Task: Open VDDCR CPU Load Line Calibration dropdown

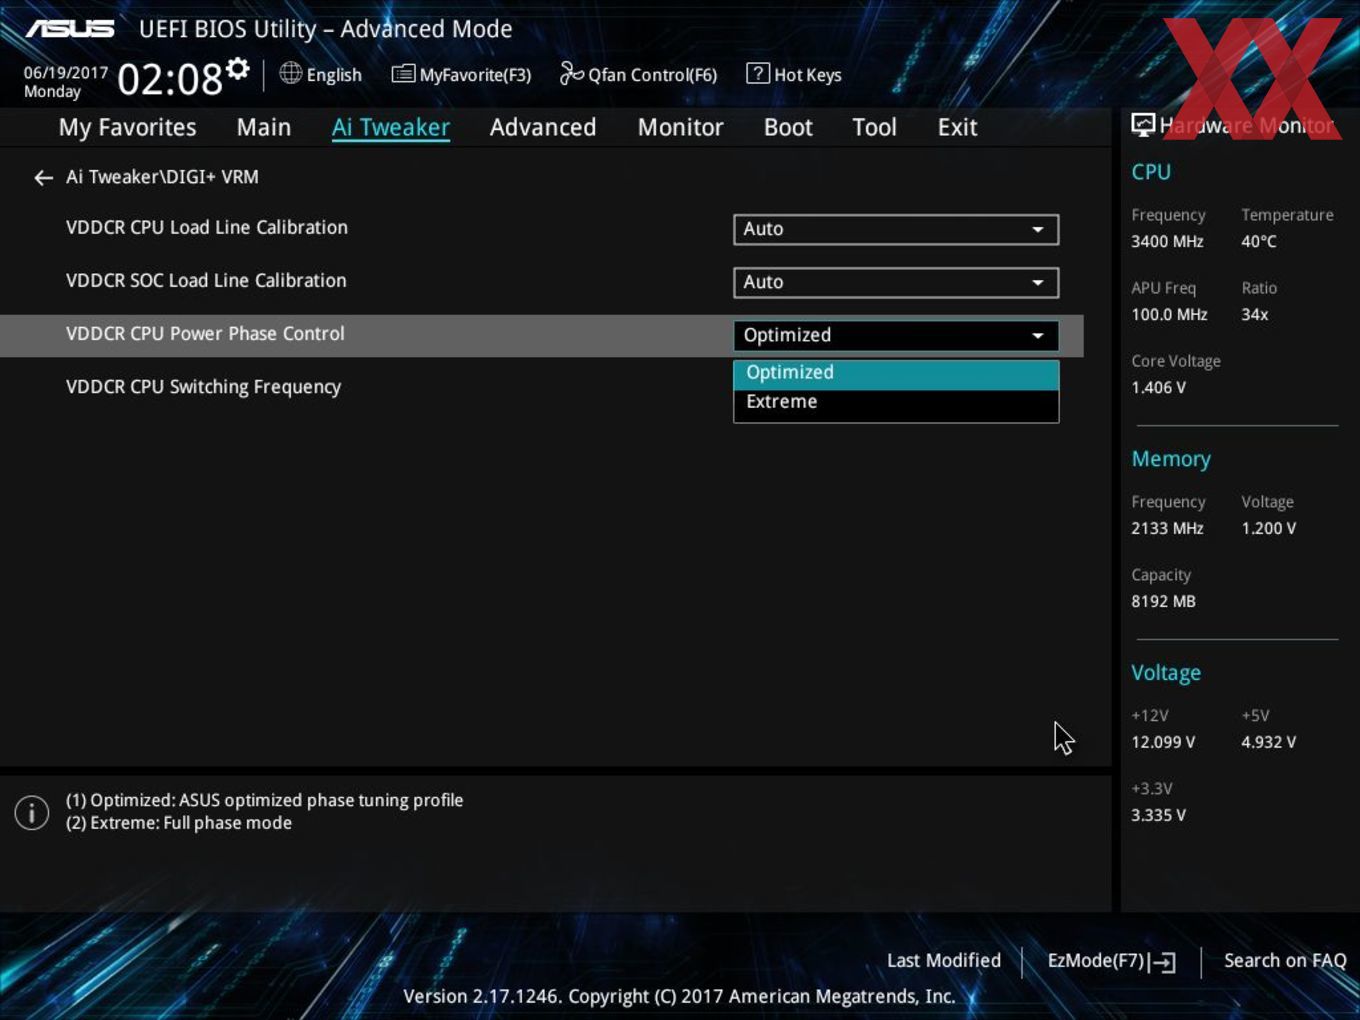Action: (x=896, y=229)
